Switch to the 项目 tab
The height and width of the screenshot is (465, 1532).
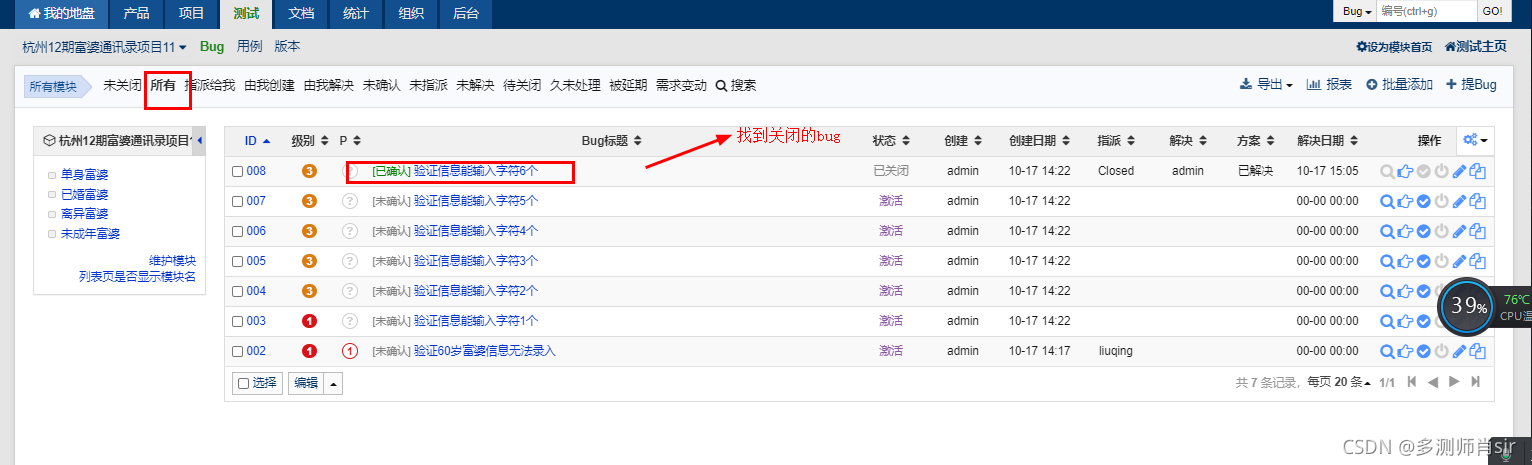pyautogui.click(x=191, y=14)
